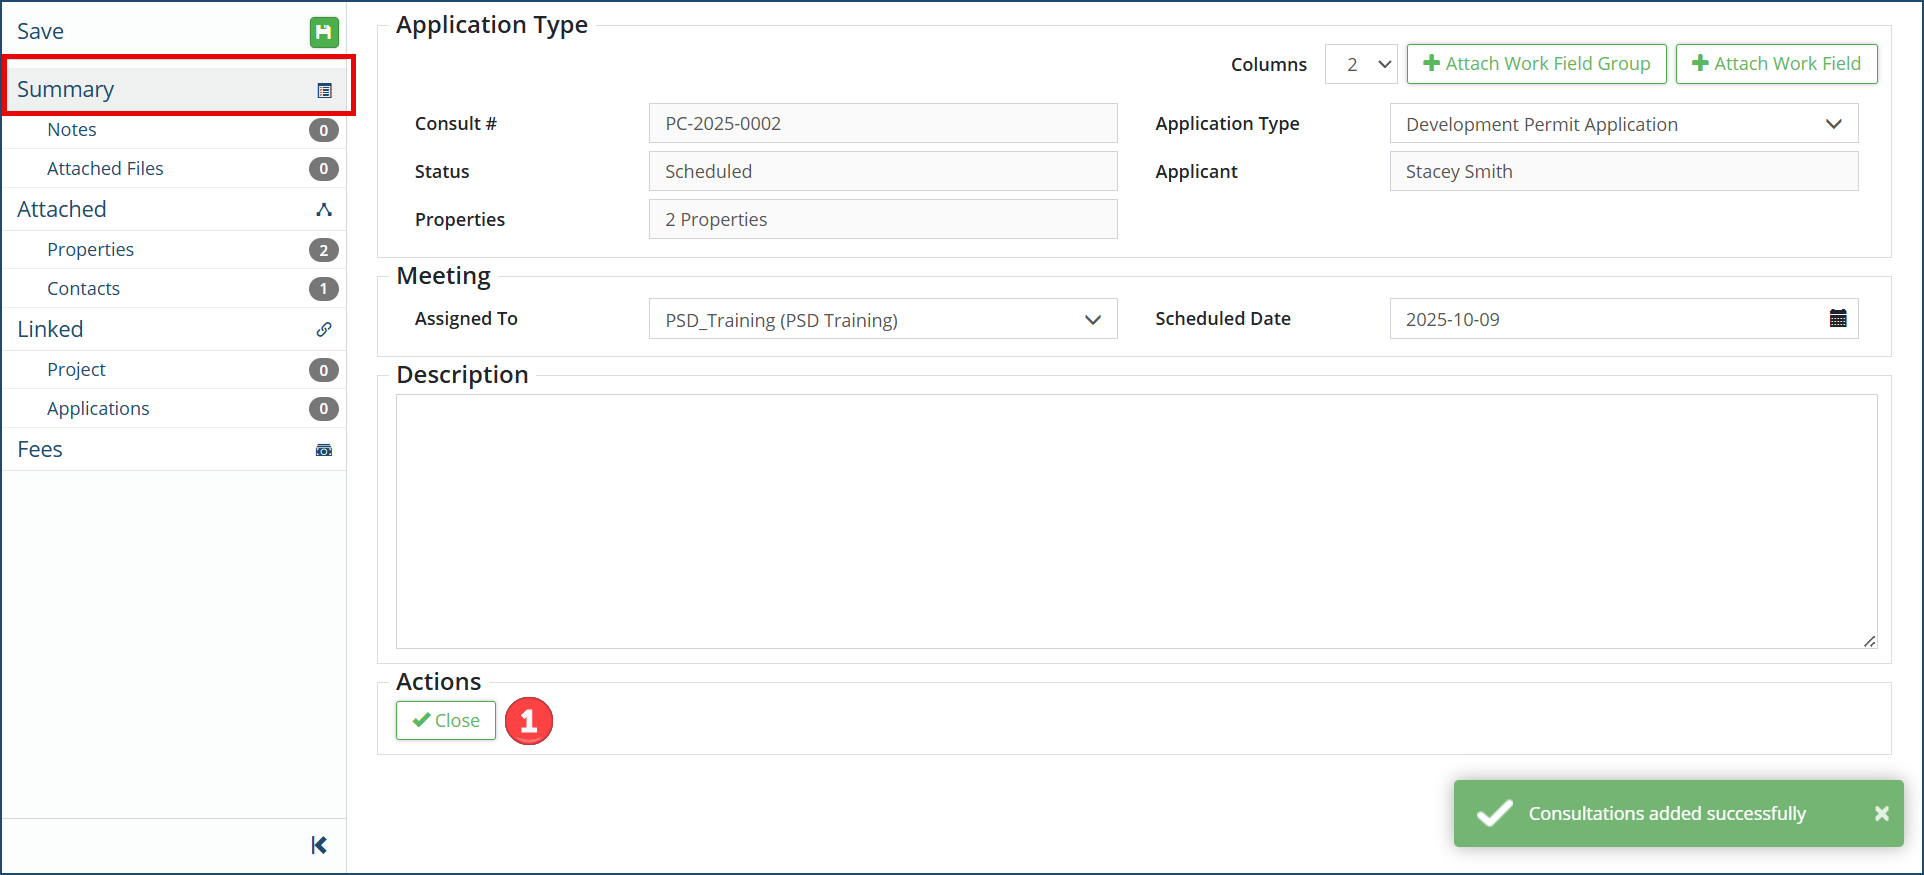The width and height of the screenshot is (1924, 875).
Task: Click the Attached section node icon
Action: click(324, 210)
